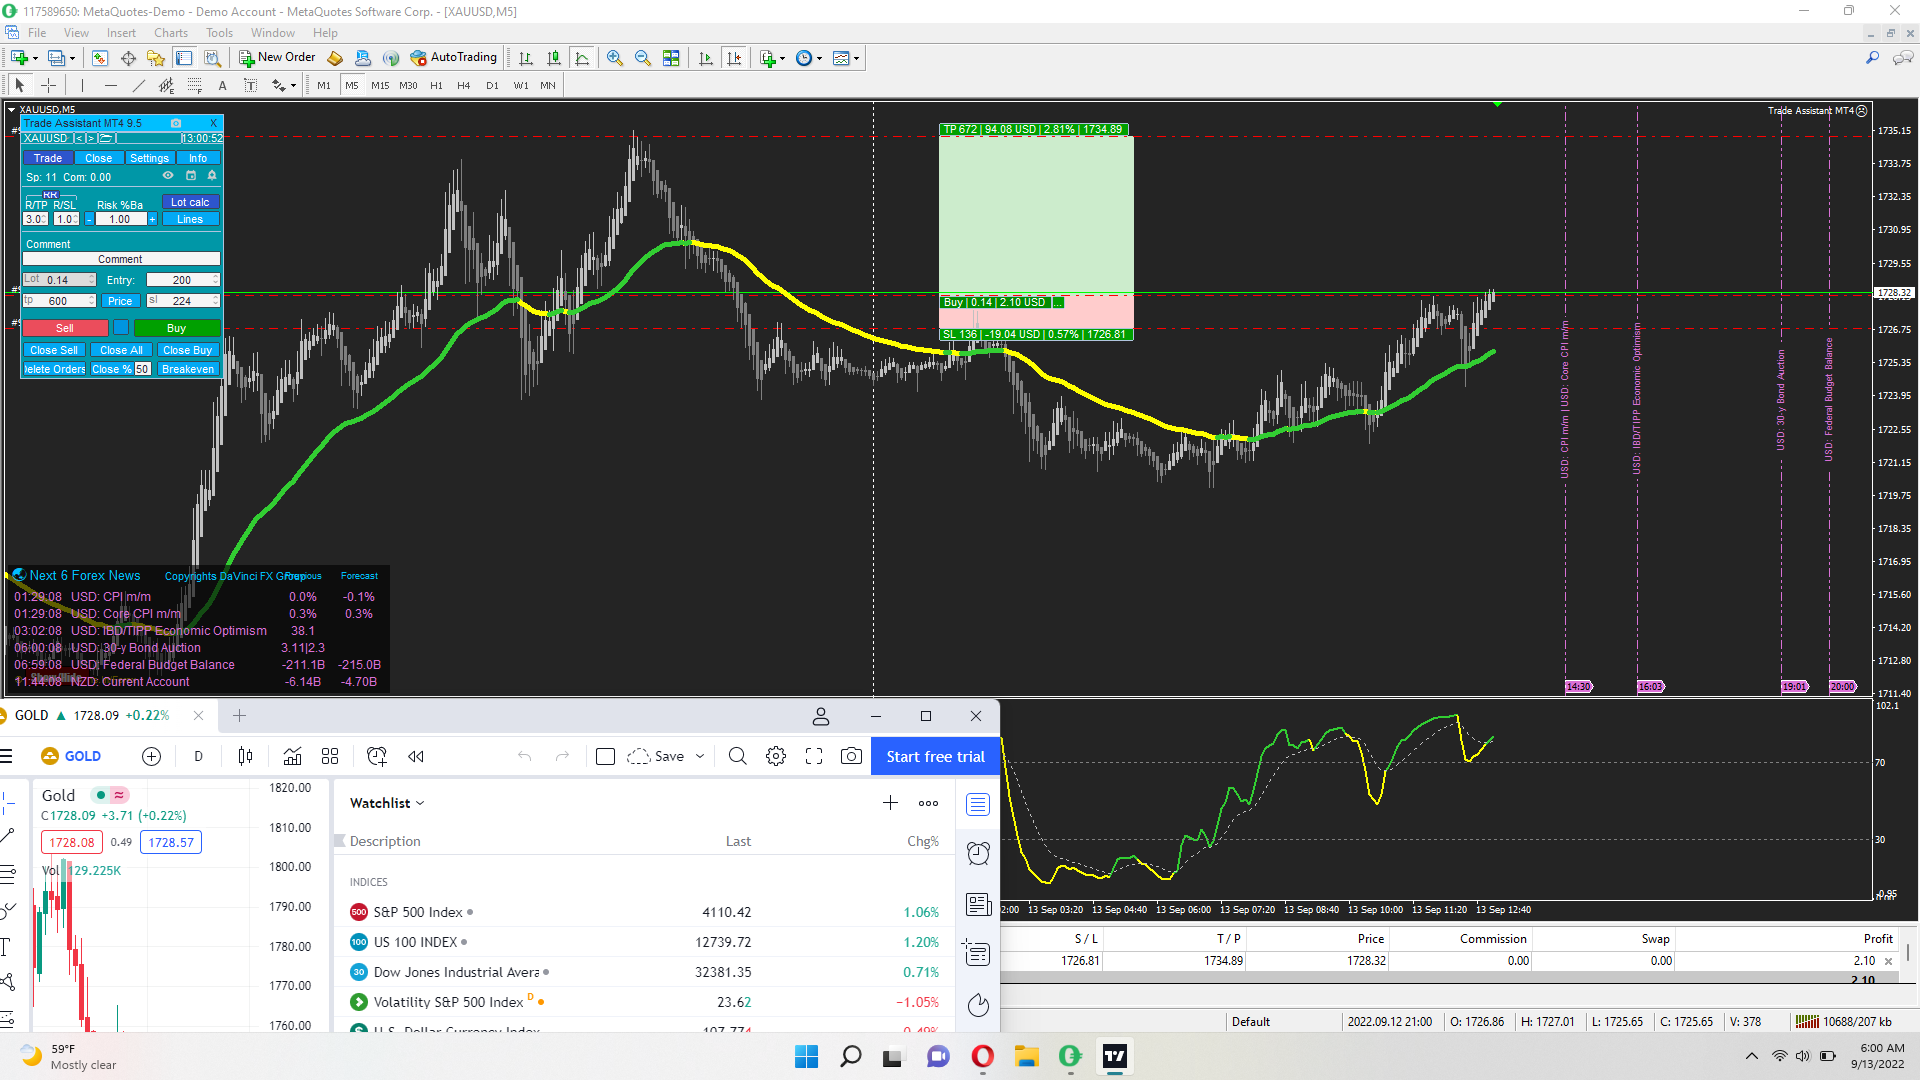Viewport: 1920px width, 1080px height.
Task: Select the Fibonacci retracement tool
Action: [x=195, y=85]
